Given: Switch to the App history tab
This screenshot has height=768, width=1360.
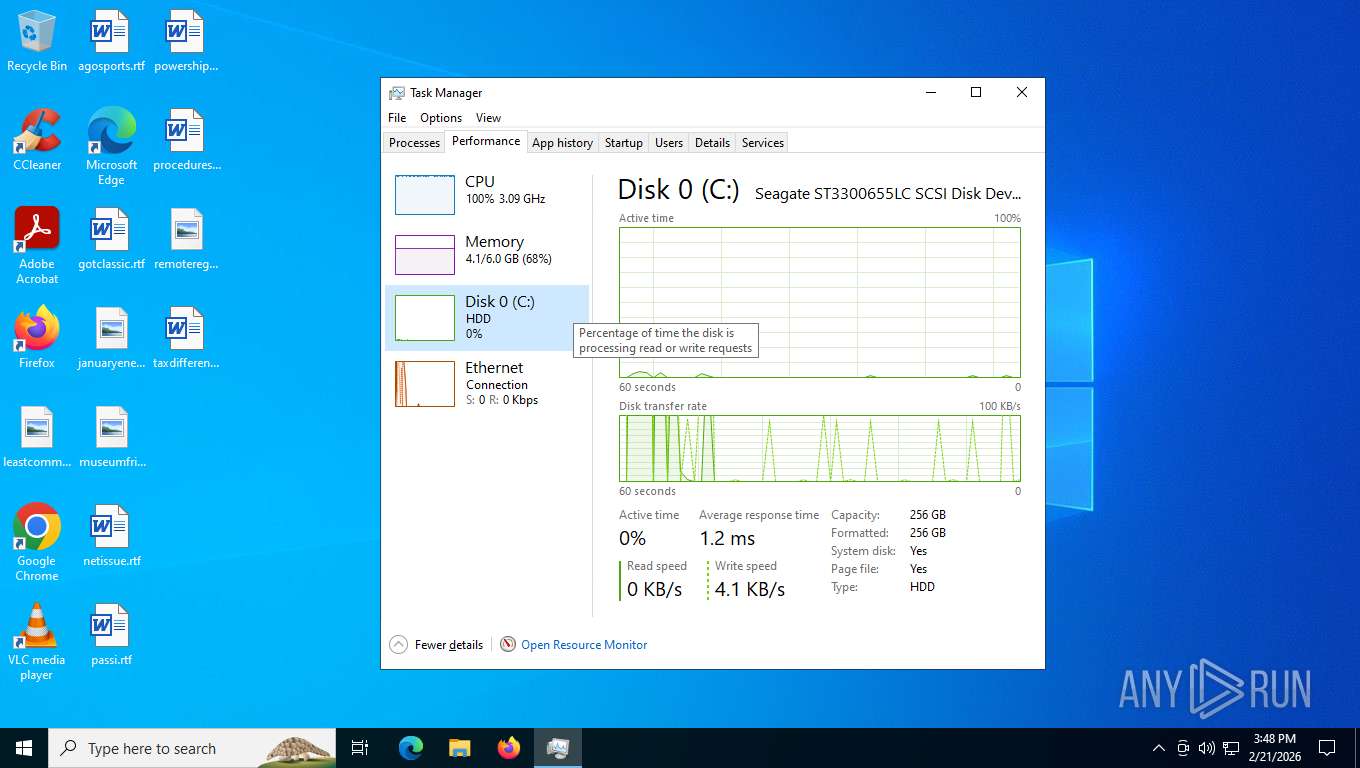Looking at the screenshot, I should (x=562, y=143).
